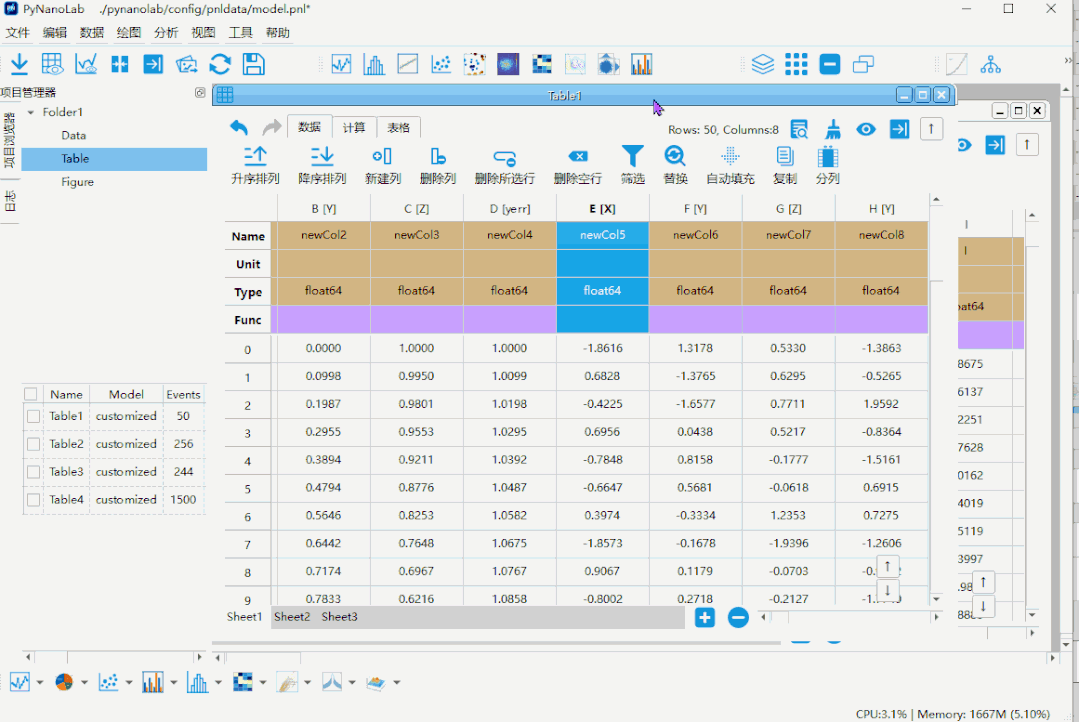Click the grouped bar chart icon in top toolbar

pyautogui.click(x=641, y=65)
